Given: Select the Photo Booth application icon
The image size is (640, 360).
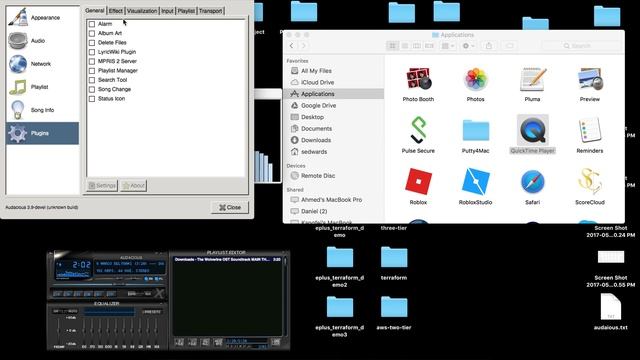Looking at the screenshot, I should [x=418, y=79].
